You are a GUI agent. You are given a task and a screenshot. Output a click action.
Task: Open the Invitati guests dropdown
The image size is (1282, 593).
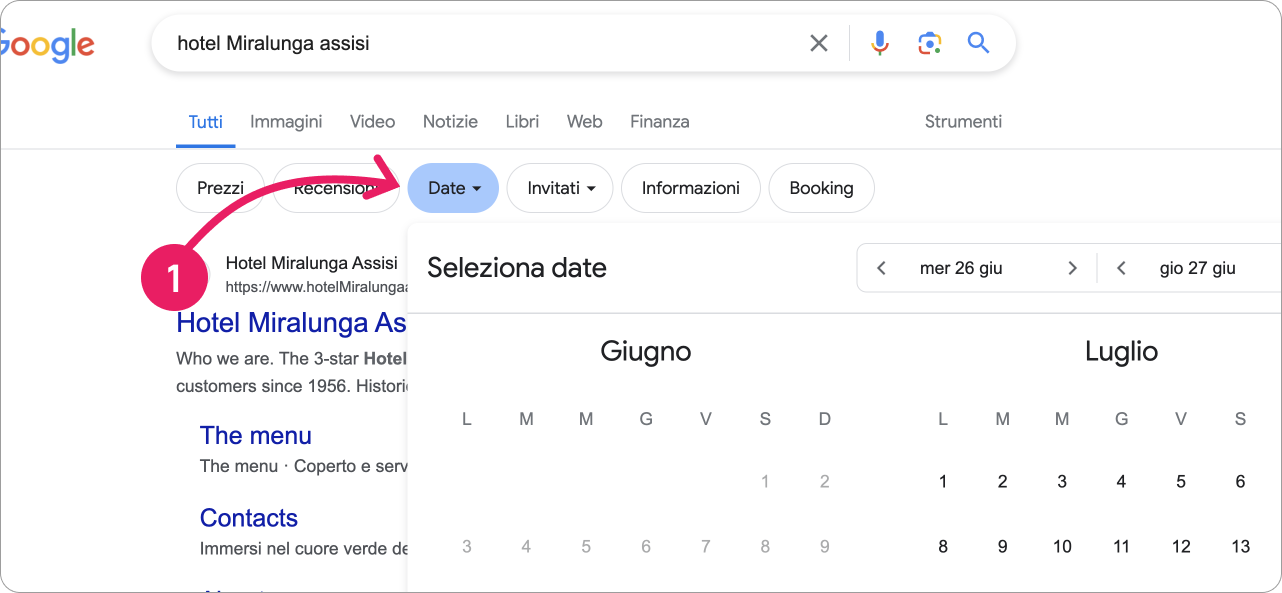[560, 188]
